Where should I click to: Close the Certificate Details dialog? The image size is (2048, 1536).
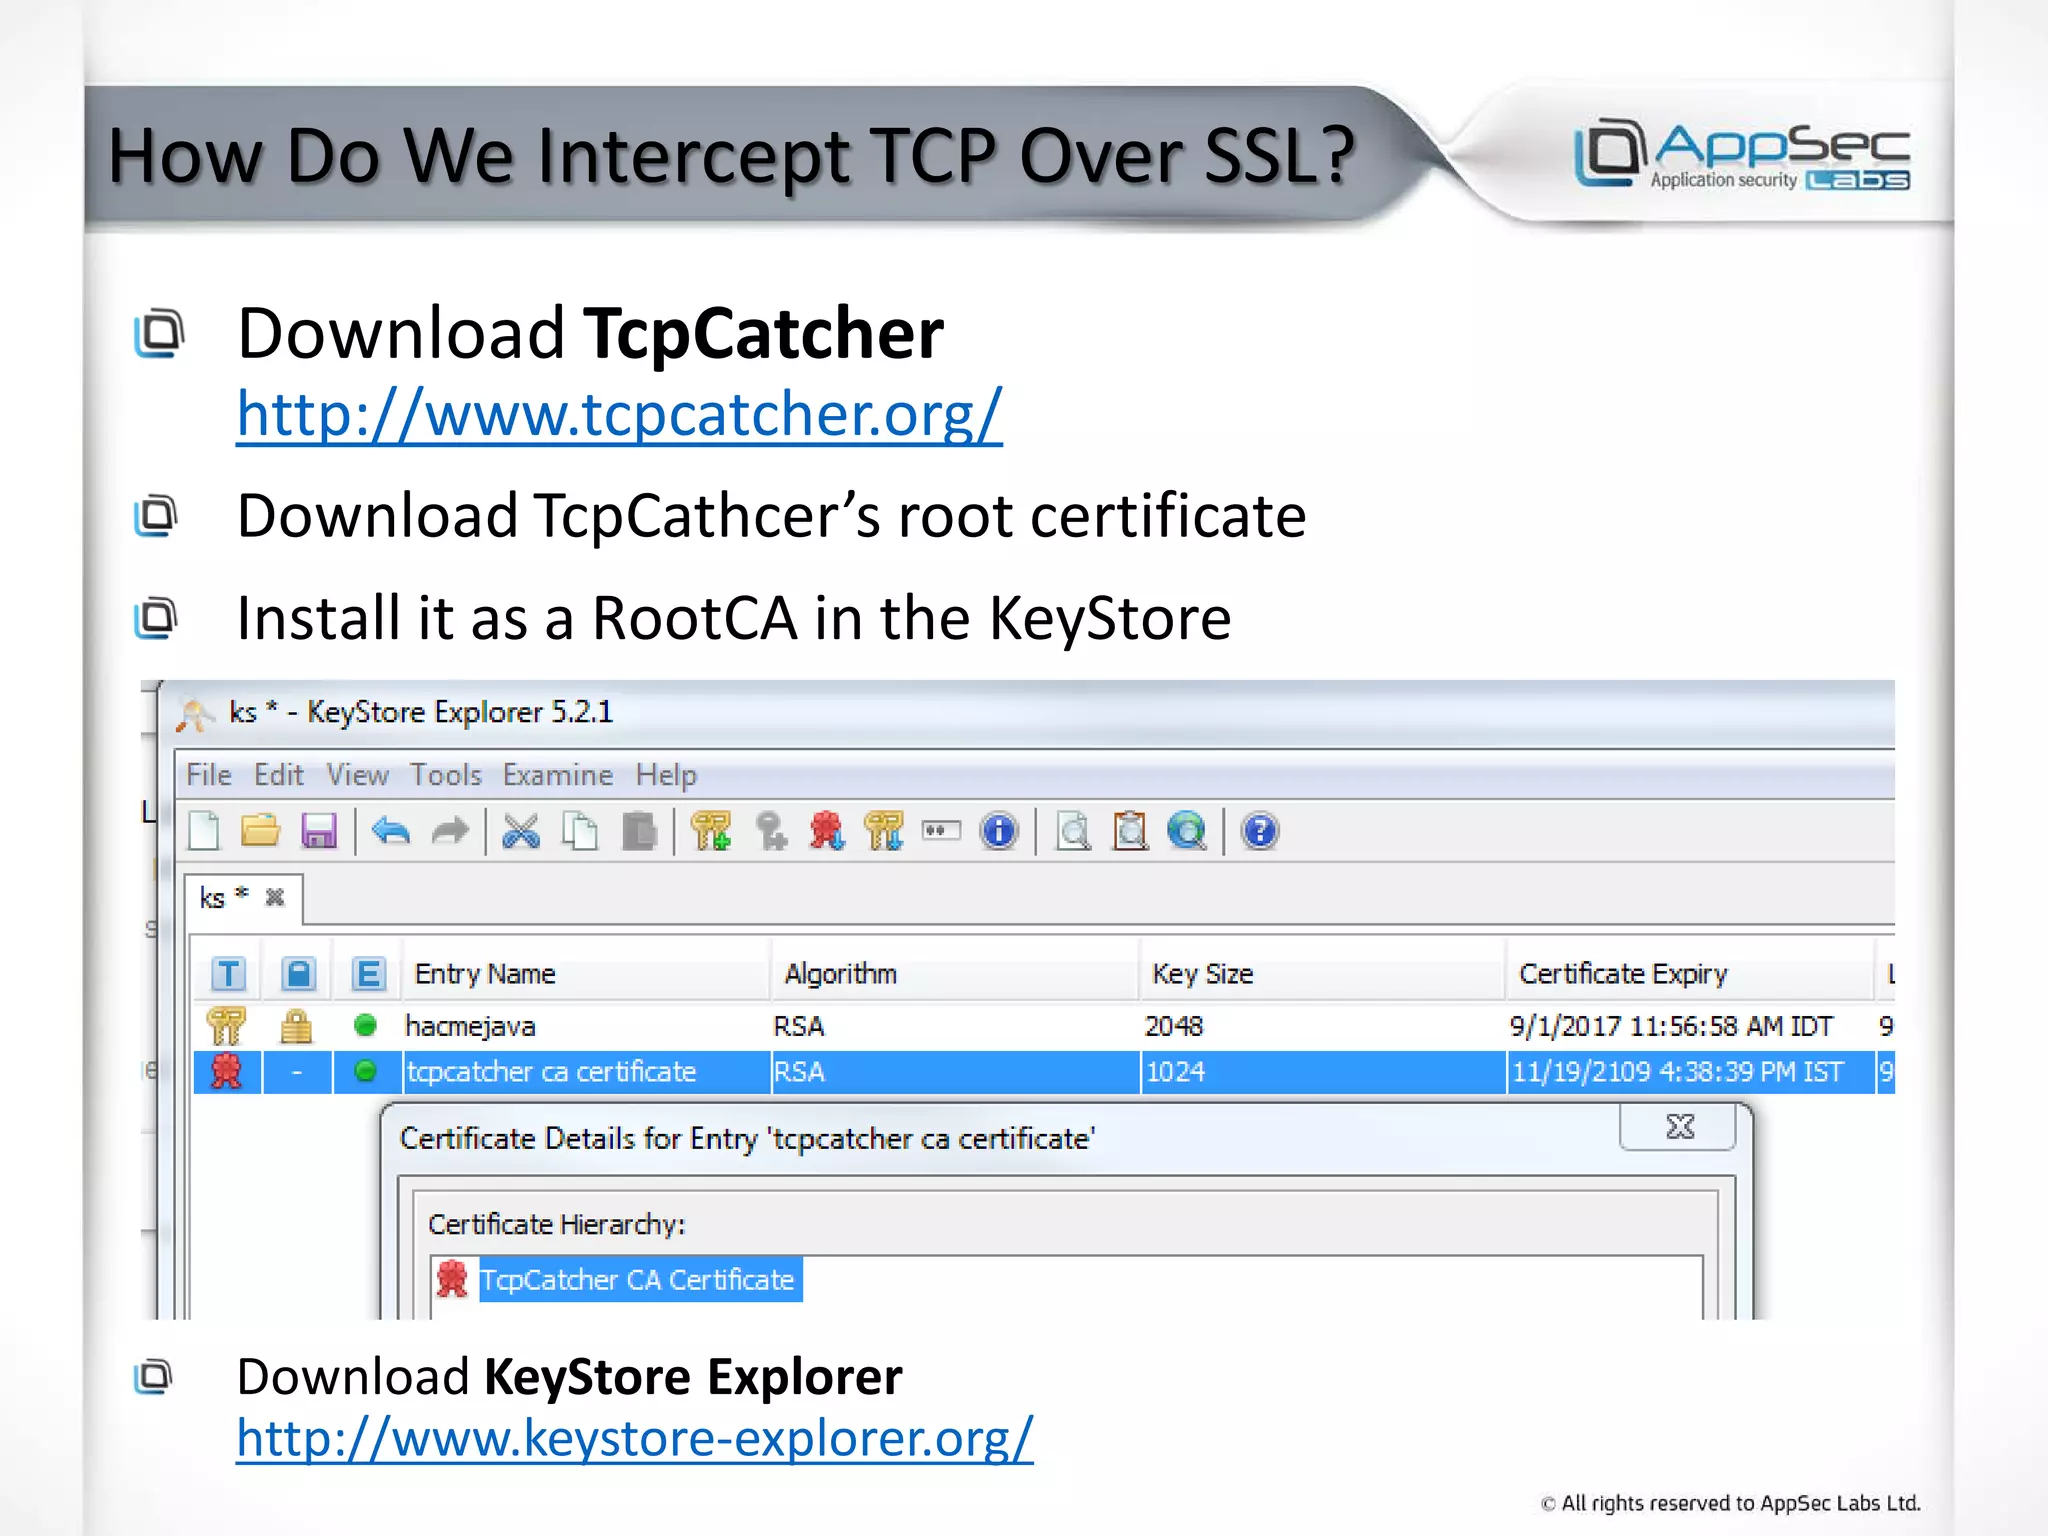tap(1680, 1127)
